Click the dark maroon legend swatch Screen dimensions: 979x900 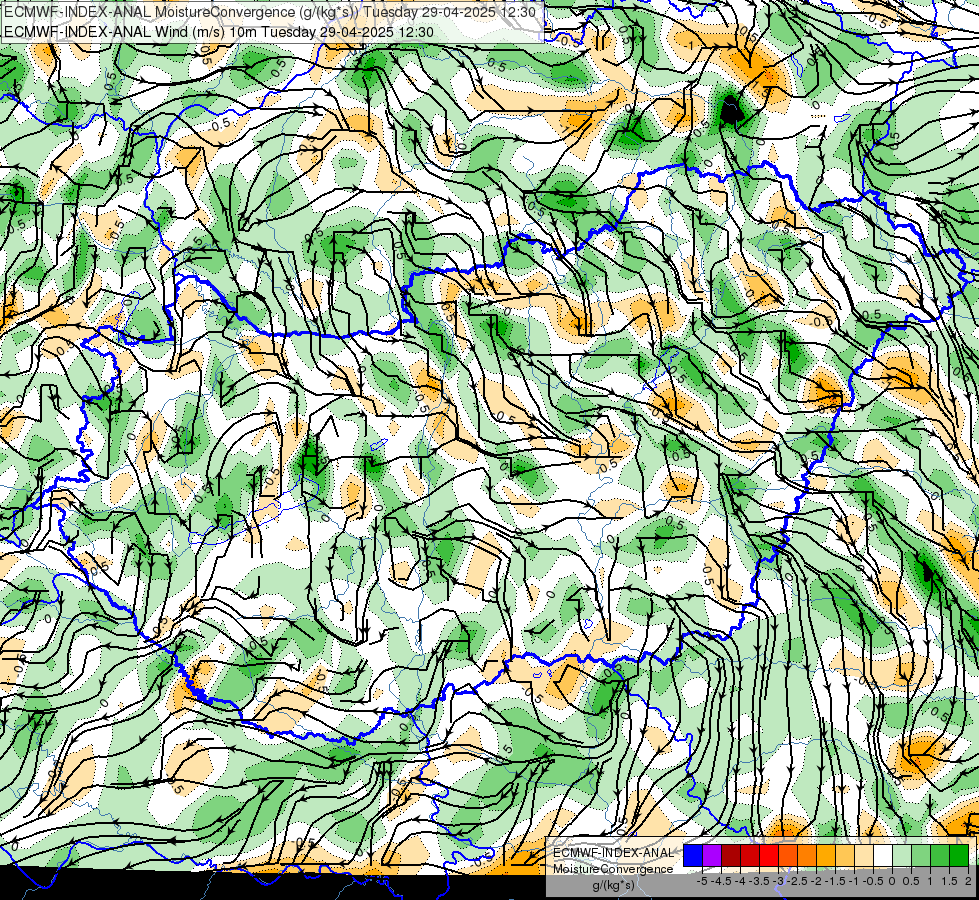(x=731, y=855)
